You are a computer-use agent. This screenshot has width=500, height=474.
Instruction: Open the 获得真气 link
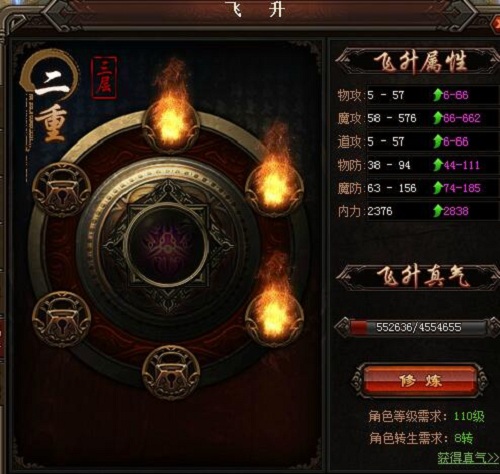tap(468, 458)
